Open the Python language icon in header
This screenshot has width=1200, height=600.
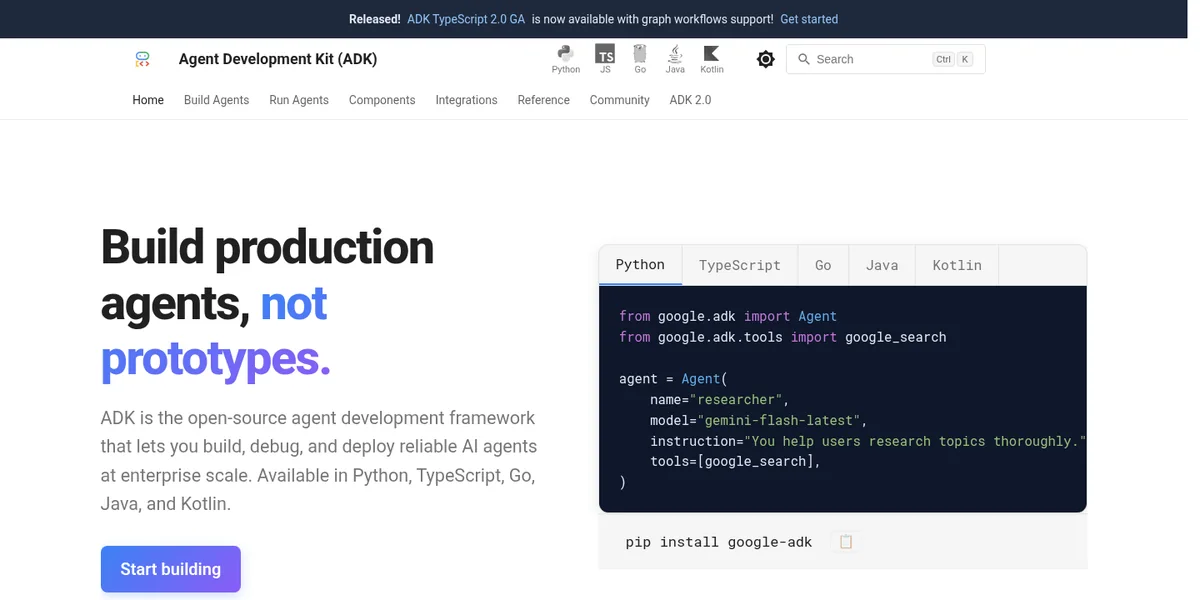pos(566,59)
